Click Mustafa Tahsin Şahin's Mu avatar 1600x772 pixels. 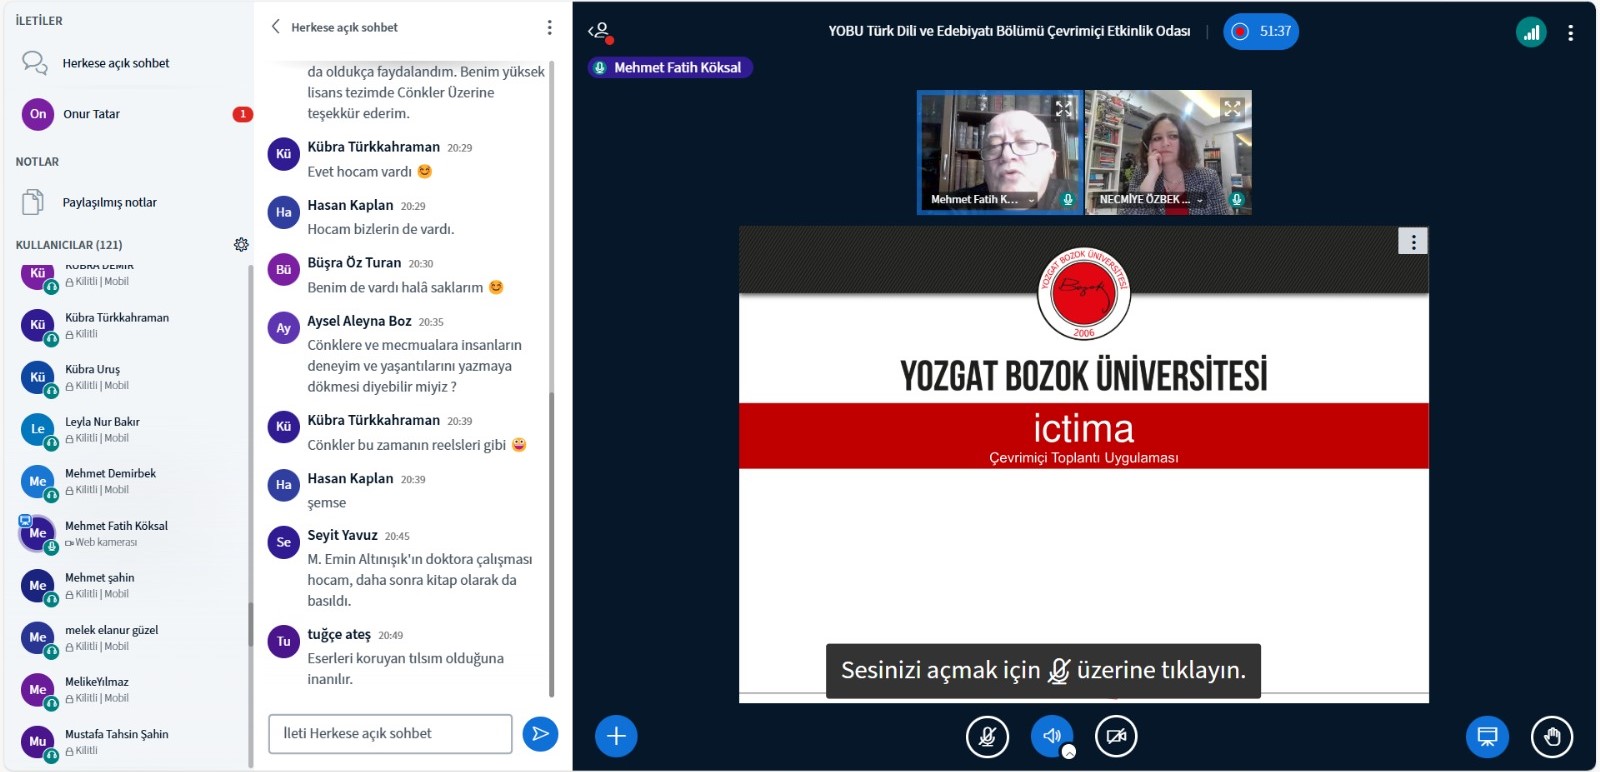pos(38,741)
